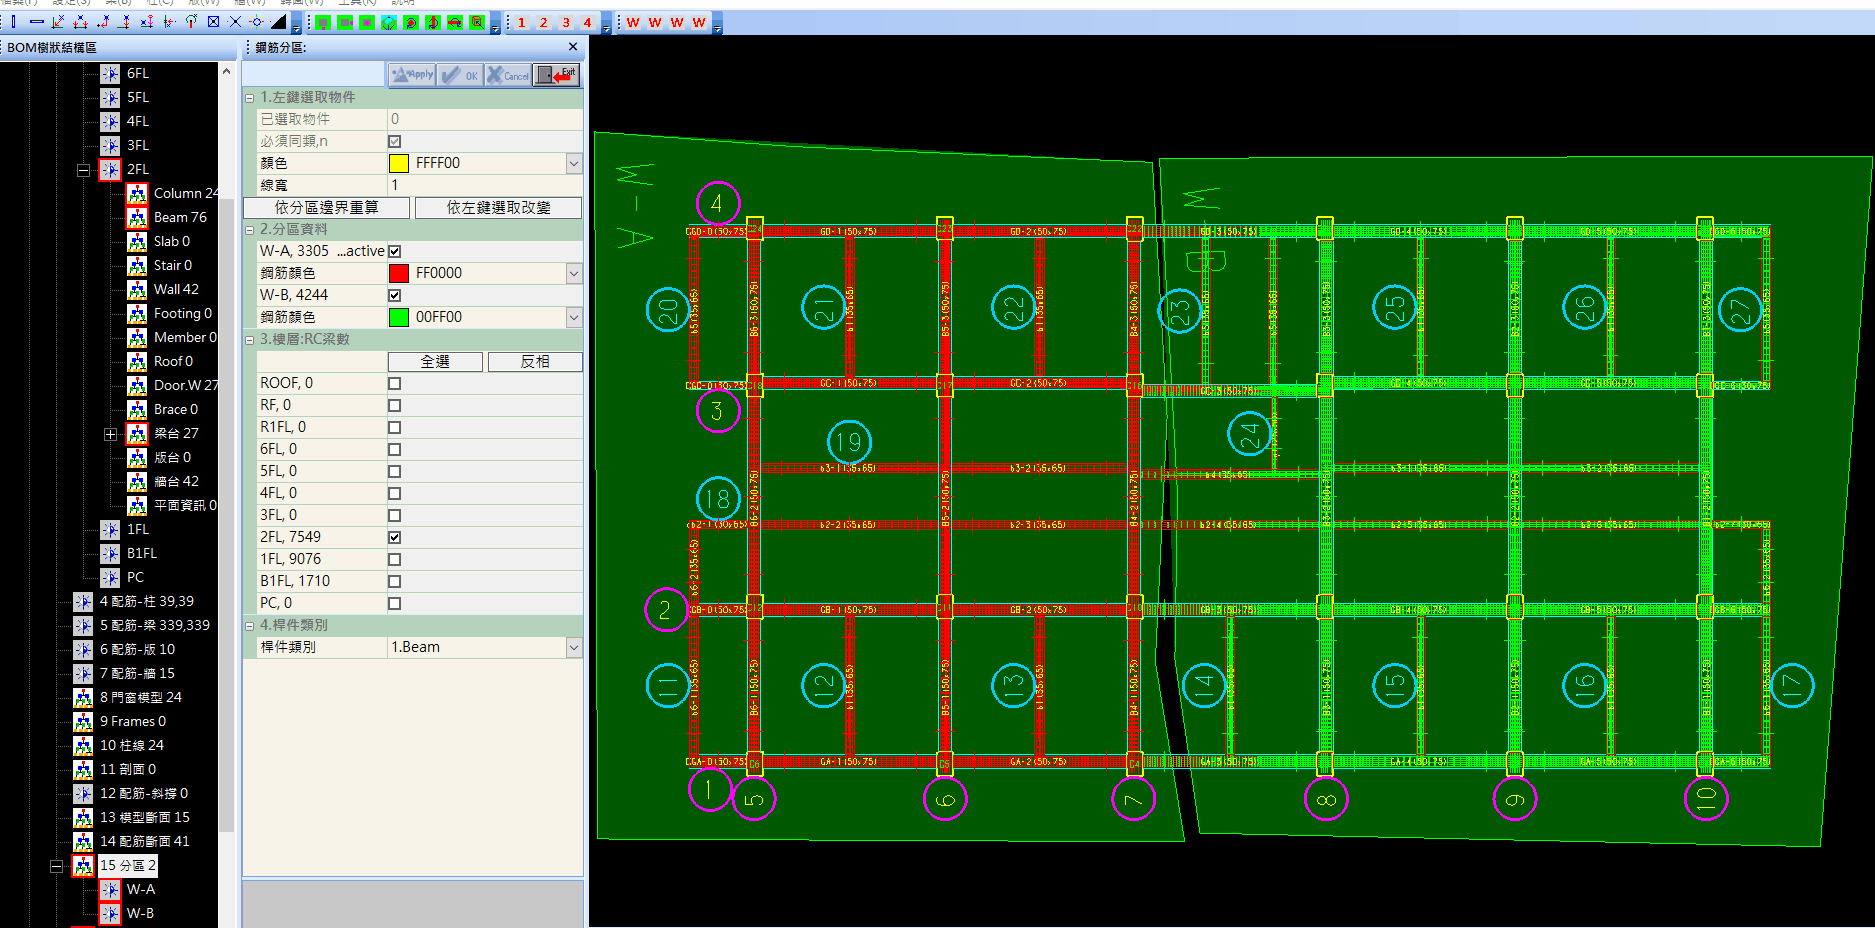1875x928 pixels.
Task: Click the Apply button in rebar zone panel
Action: coord(412,75)
